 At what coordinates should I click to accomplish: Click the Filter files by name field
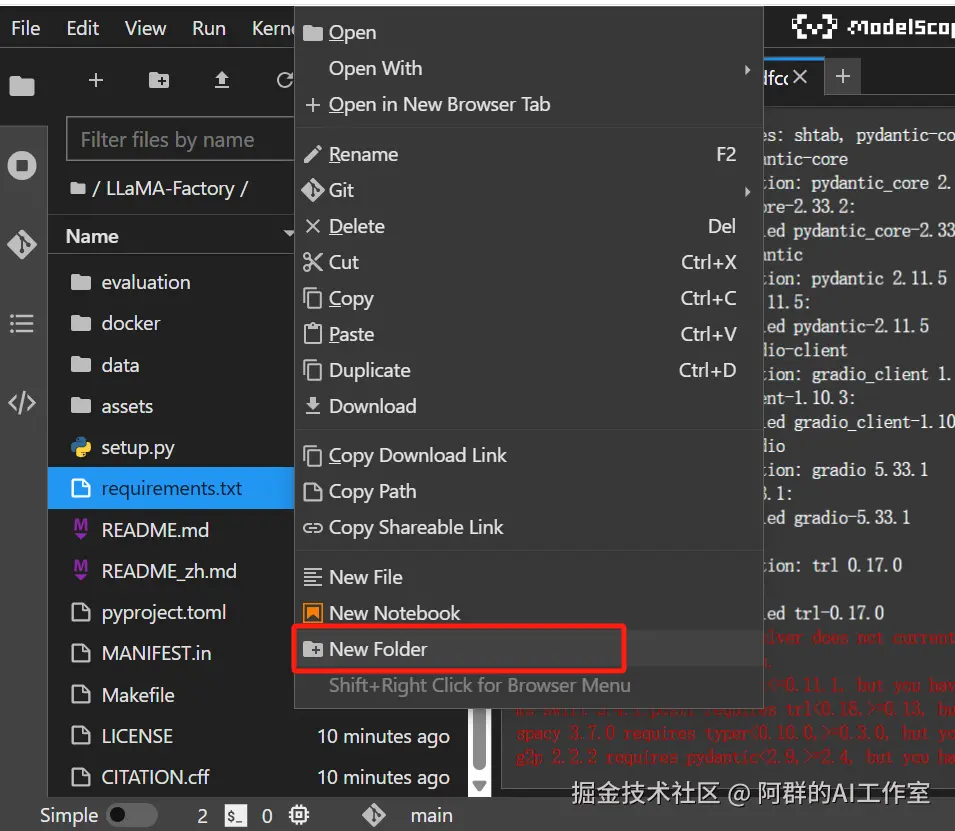180,140
